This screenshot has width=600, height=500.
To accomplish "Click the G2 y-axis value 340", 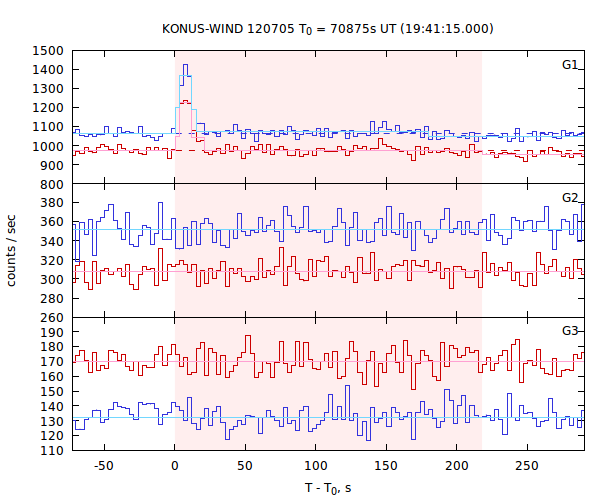I will [52, 241].
